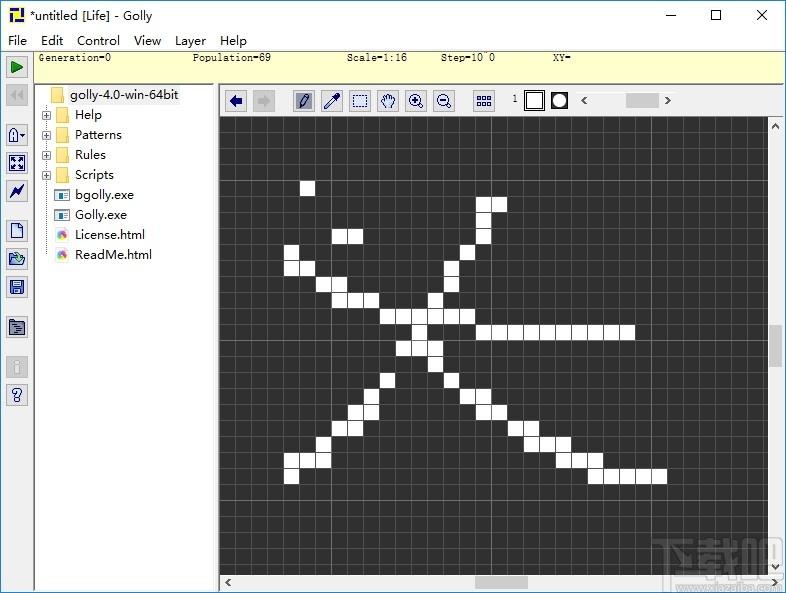This screenshot has width=786, height=593.
Task: Toggle the file folder panel icon
Action: [17, 327]
